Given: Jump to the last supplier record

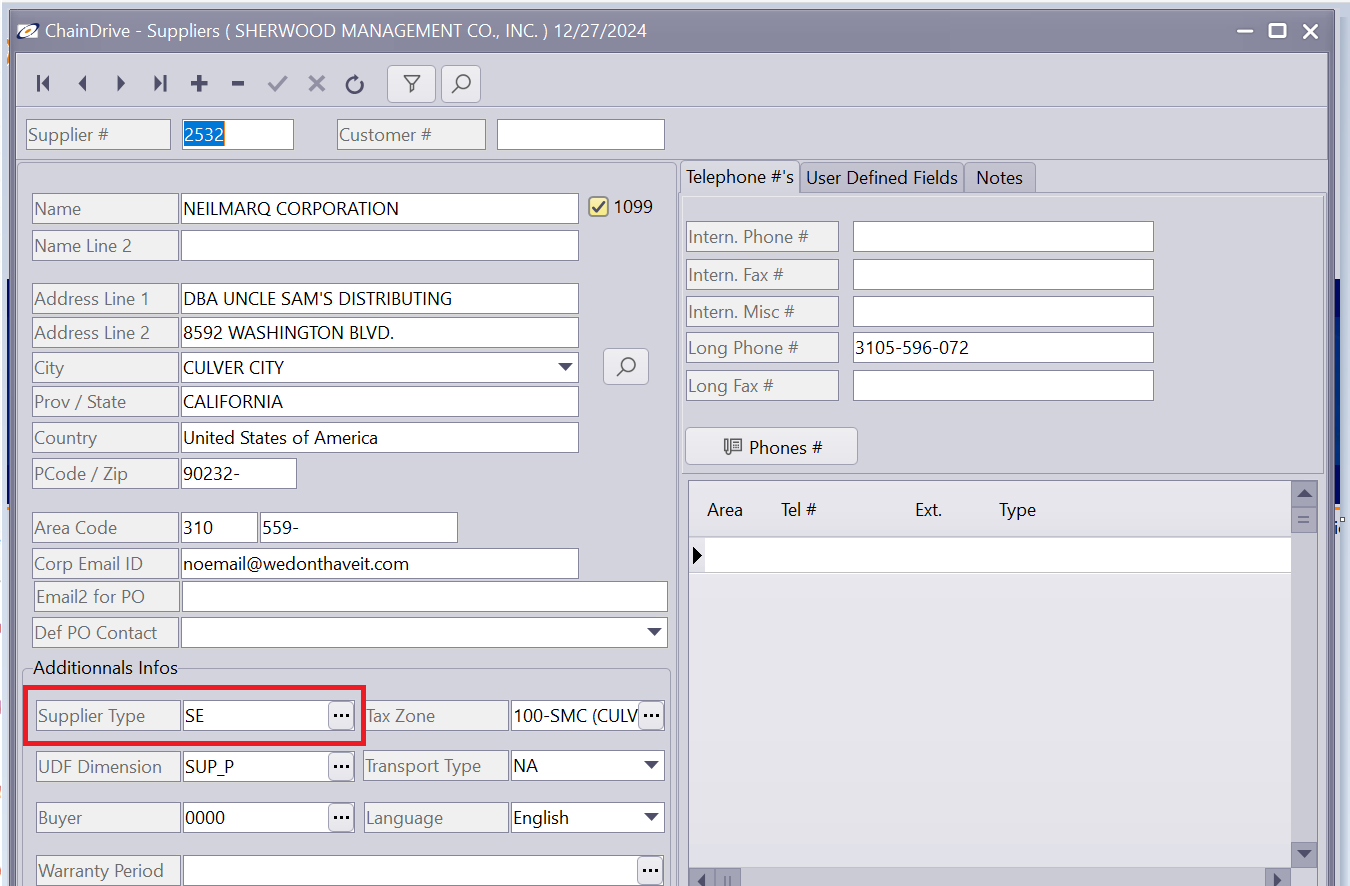Looking at the screenshot, I should (x=160, y=84).
